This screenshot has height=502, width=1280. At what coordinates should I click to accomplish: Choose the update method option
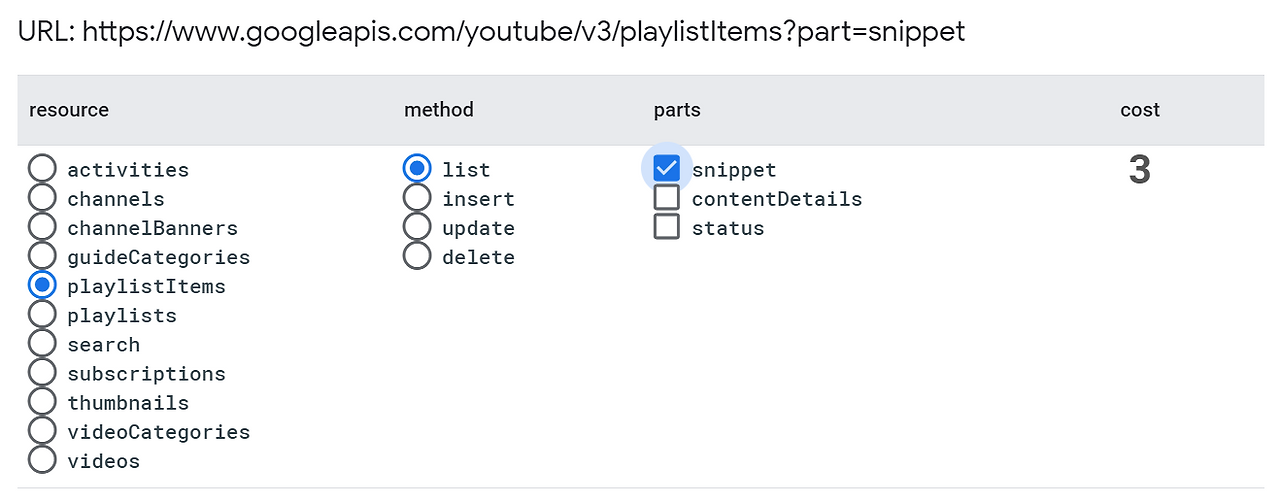coord(417,228)
